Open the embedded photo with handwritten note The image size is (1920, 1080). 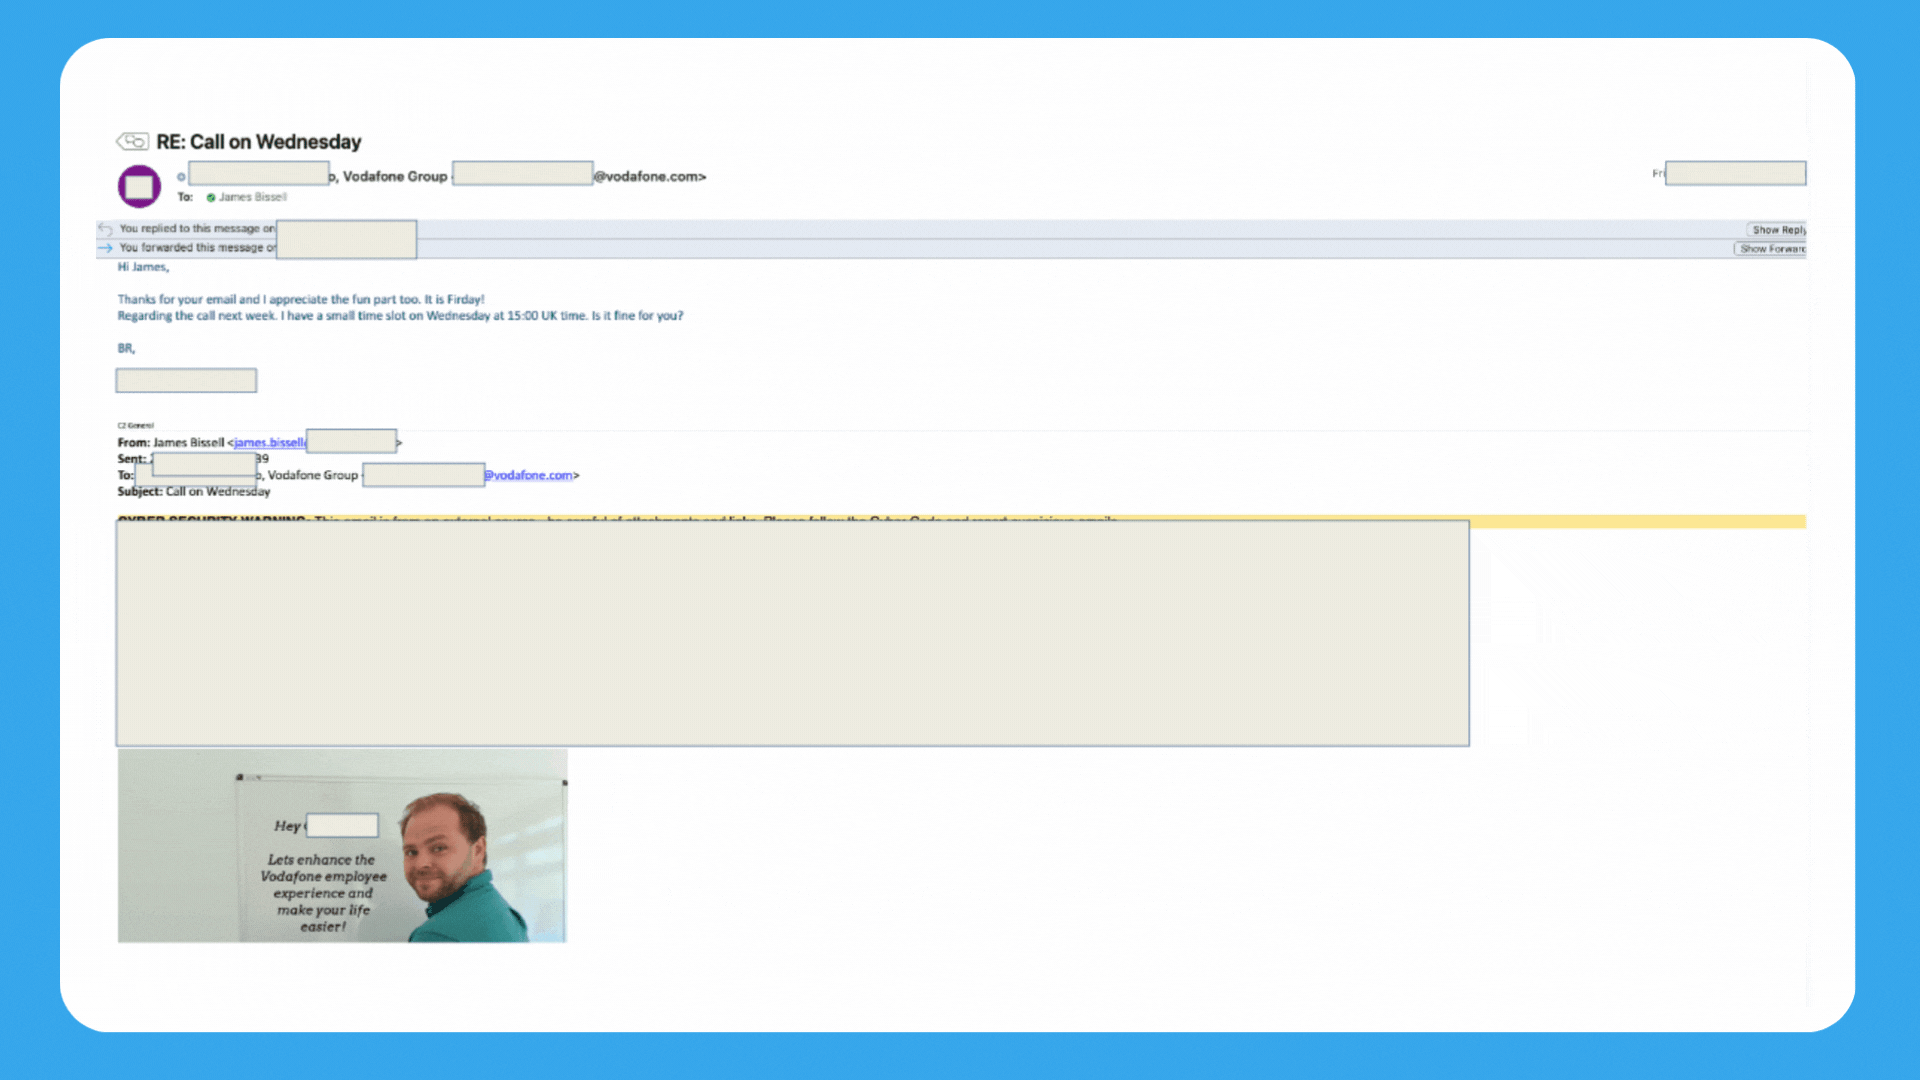coord(342,846)
